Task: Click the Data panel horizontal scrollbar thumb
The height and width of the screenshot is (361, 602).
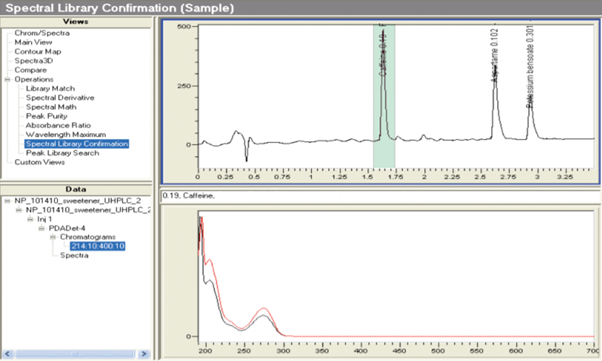Action: [x=75, y=354]
